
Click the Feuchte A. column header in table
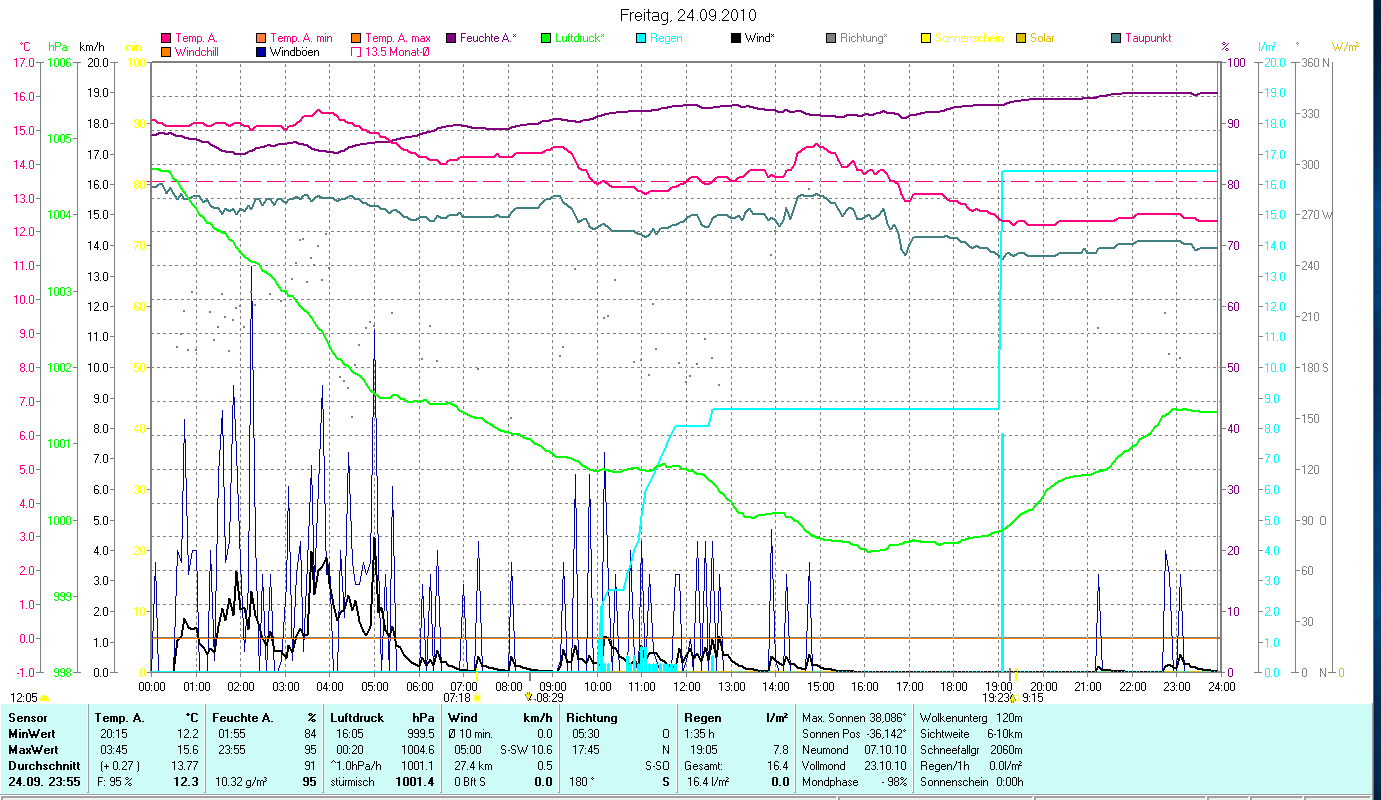243,718
